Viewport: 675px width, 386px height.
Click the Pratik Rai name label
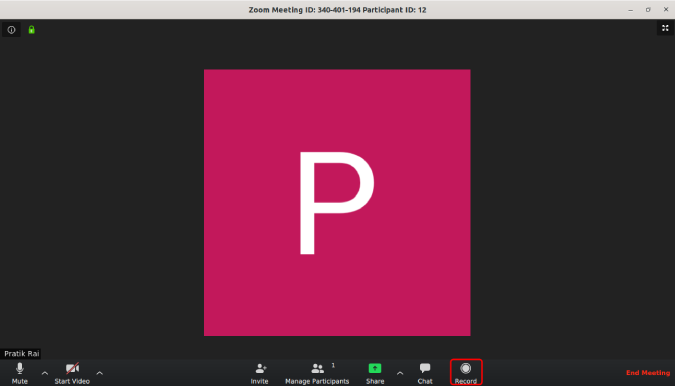click(22, 353)
